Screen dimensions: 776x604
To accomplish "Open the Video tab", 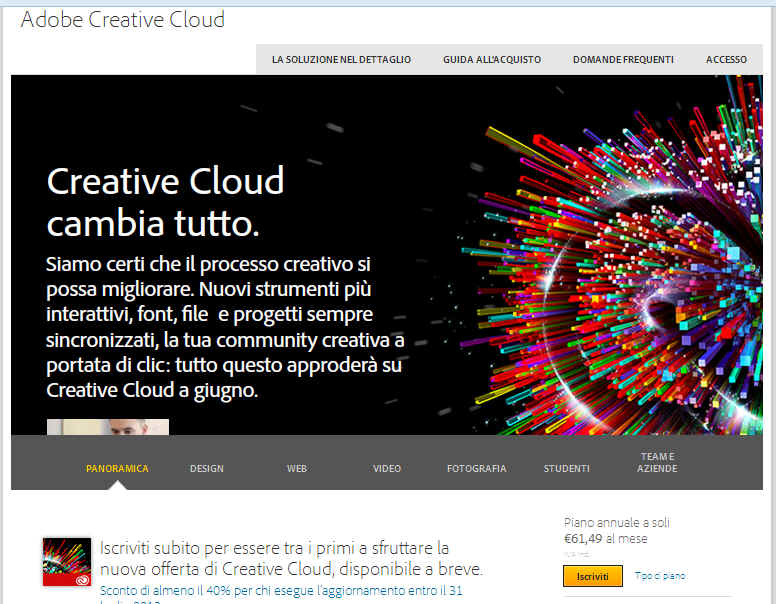I will coord(387,468).
